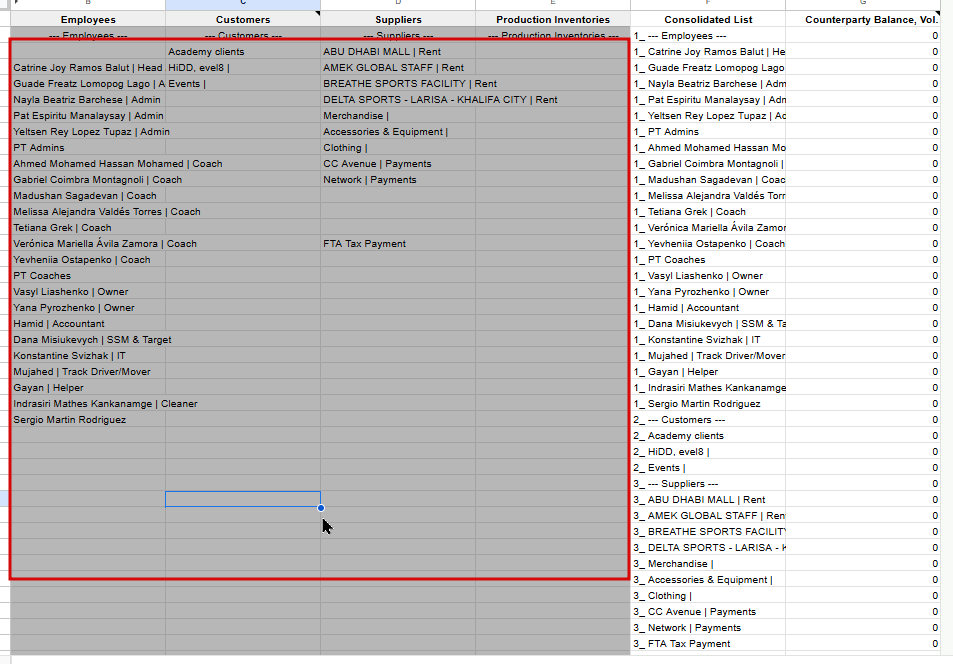Viewport: 953px width, 664px height.
Task: Click the Clothing supplier cell
Action: coord(398,148)
